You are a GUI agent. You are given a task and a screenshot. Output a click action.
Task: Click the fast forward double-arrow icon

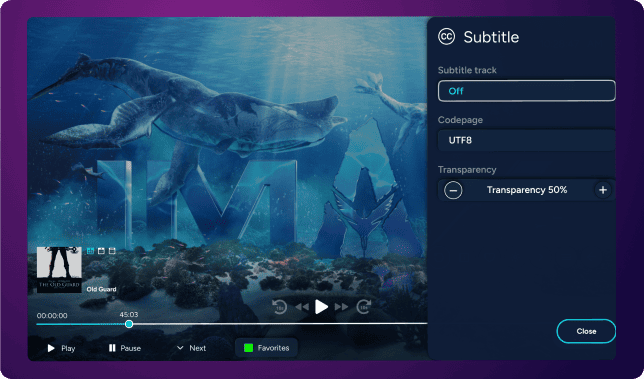341,307
